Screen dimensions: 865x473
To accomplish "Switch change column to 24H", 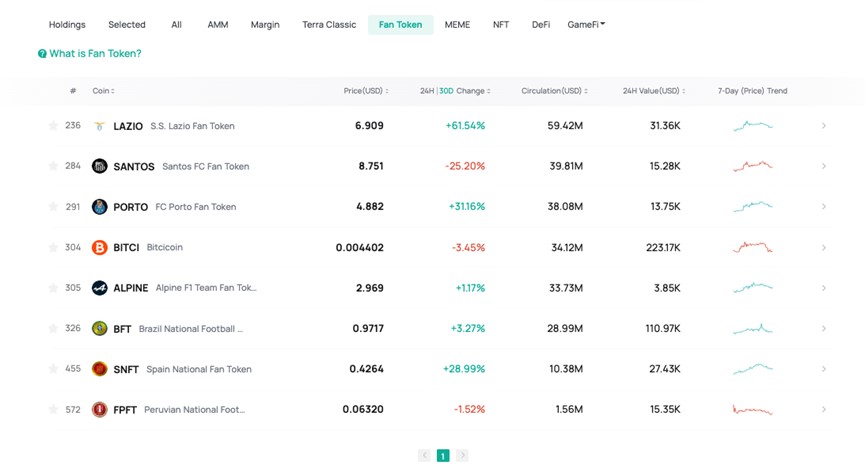I will (427, 91).
